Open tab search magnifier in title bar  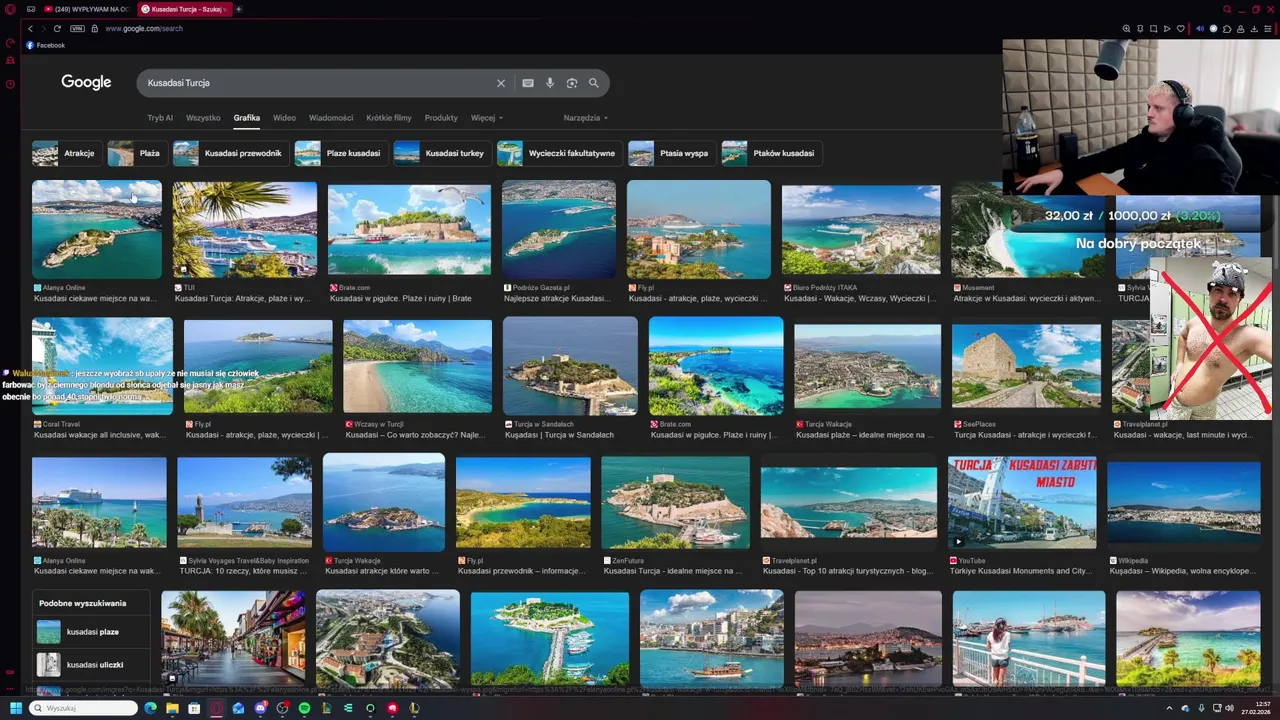pyautogui.click(x=1227, y=9)
